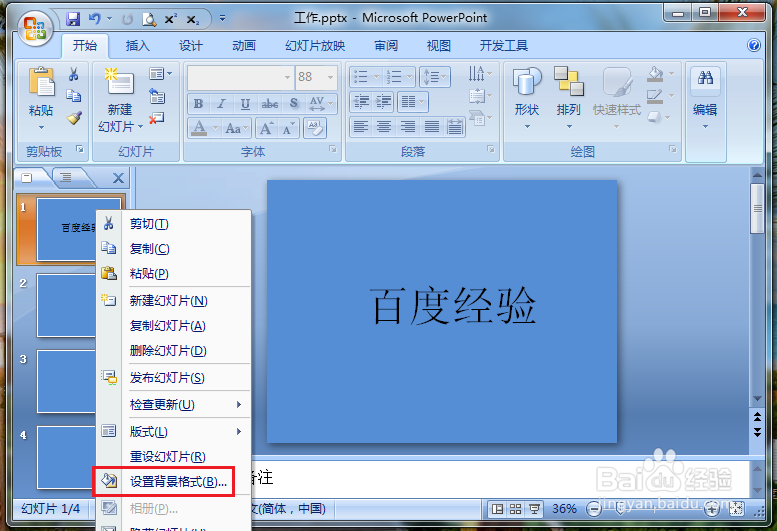Clear all formatting with the eraser icon
Screen dimensions: 777x531
(x=315, y=128)
